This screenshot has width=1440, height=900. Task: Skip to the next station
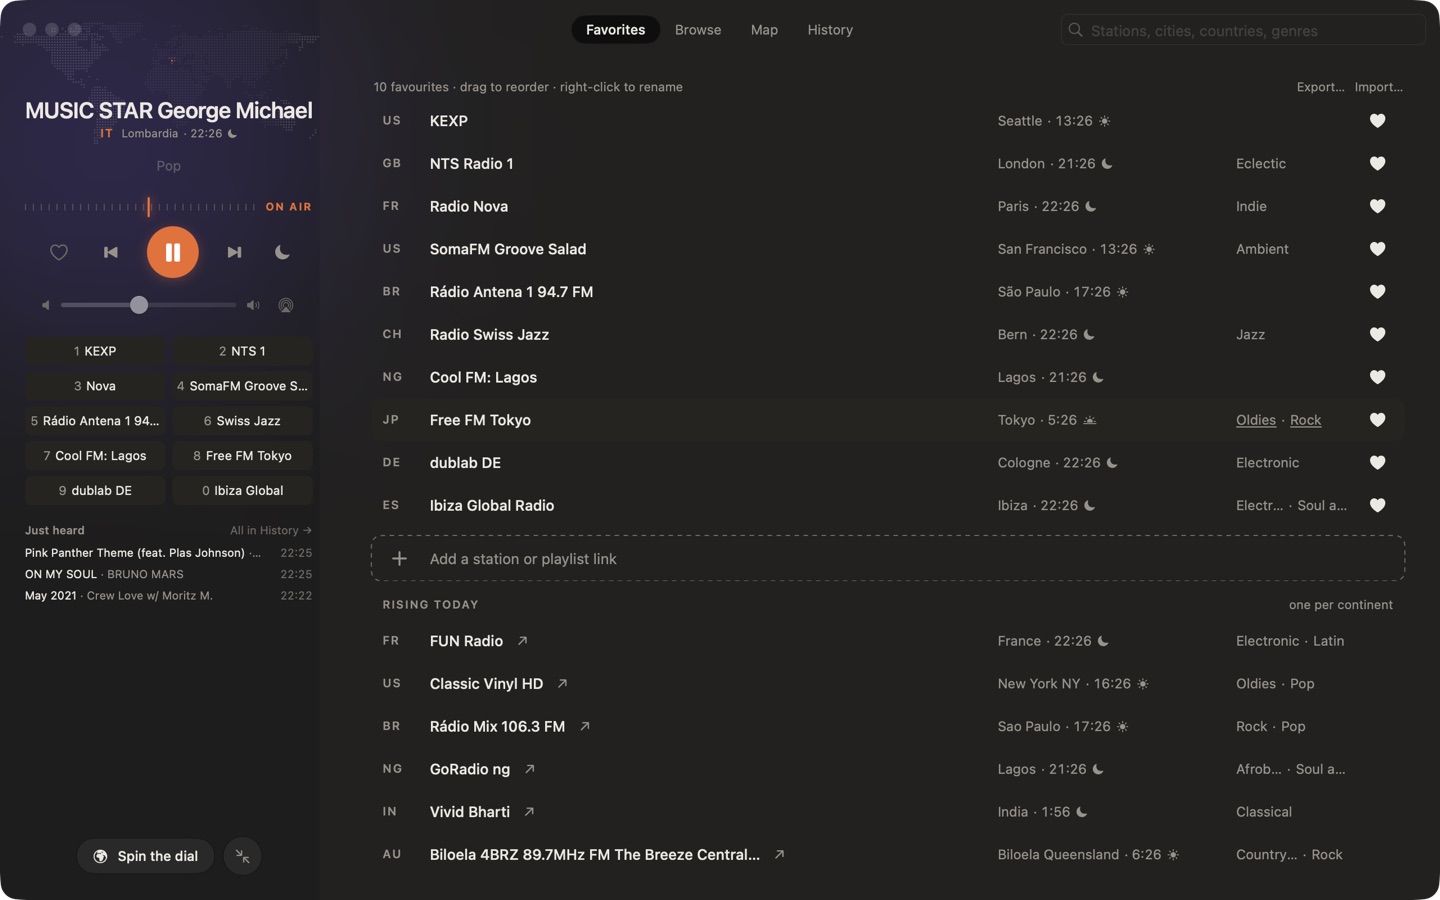click(234, 252)
